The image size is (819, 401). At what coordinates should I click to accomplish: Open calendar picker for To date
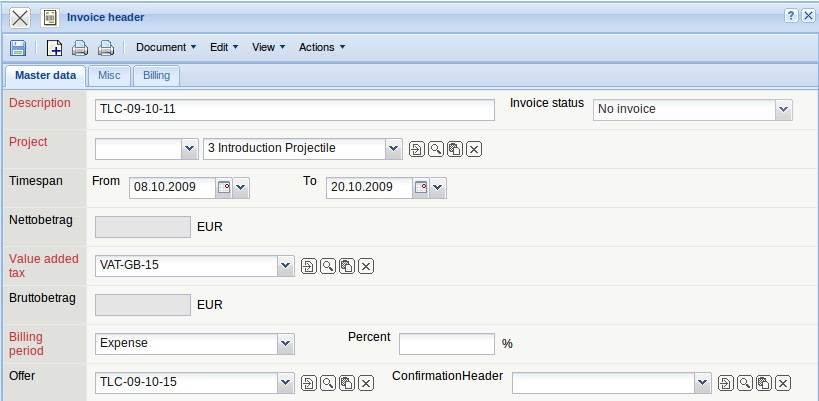(x=421, y=187)
